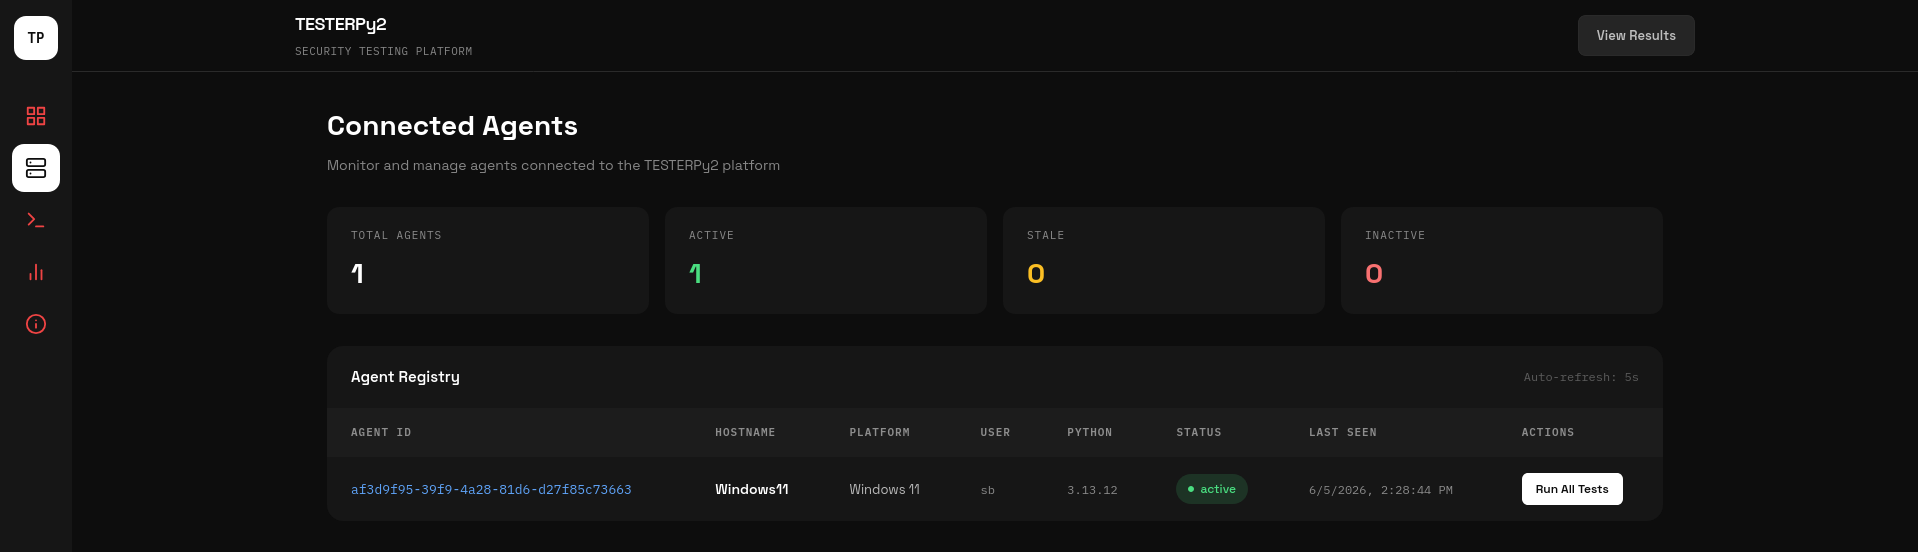Viewport: 1918px width, 552px height.
Task: Select the Inactive agents card
Action: 1502,260
